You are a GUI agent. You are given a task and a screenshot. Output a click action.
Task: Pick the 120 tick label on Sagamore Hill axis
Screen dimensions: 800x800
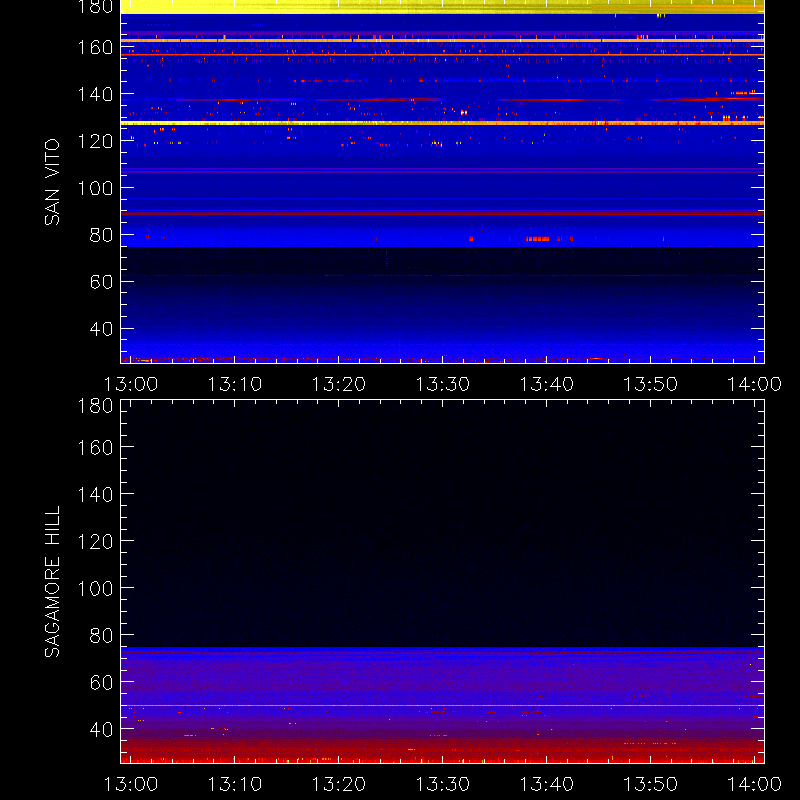pyautogui.click(x=95, y=541)
